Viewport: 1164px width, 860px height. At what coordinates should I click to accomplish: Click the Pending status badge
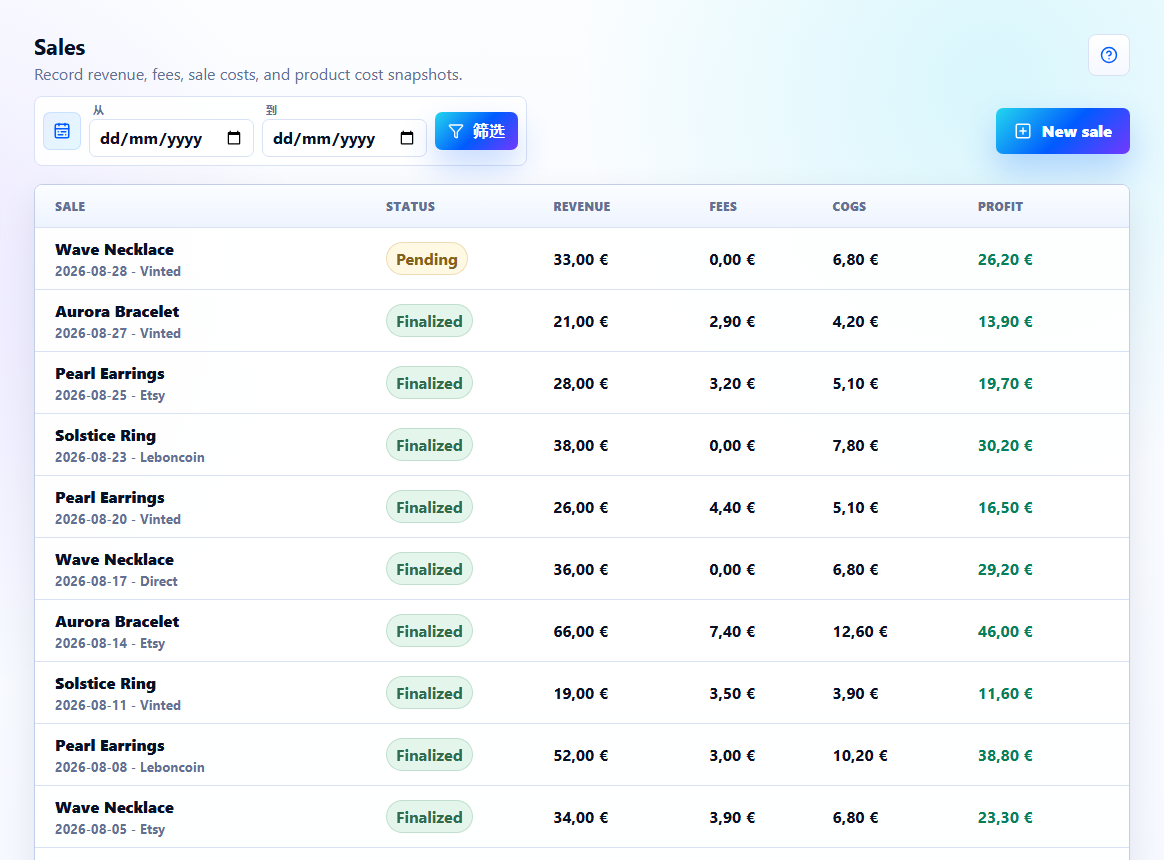click(427, 259)
